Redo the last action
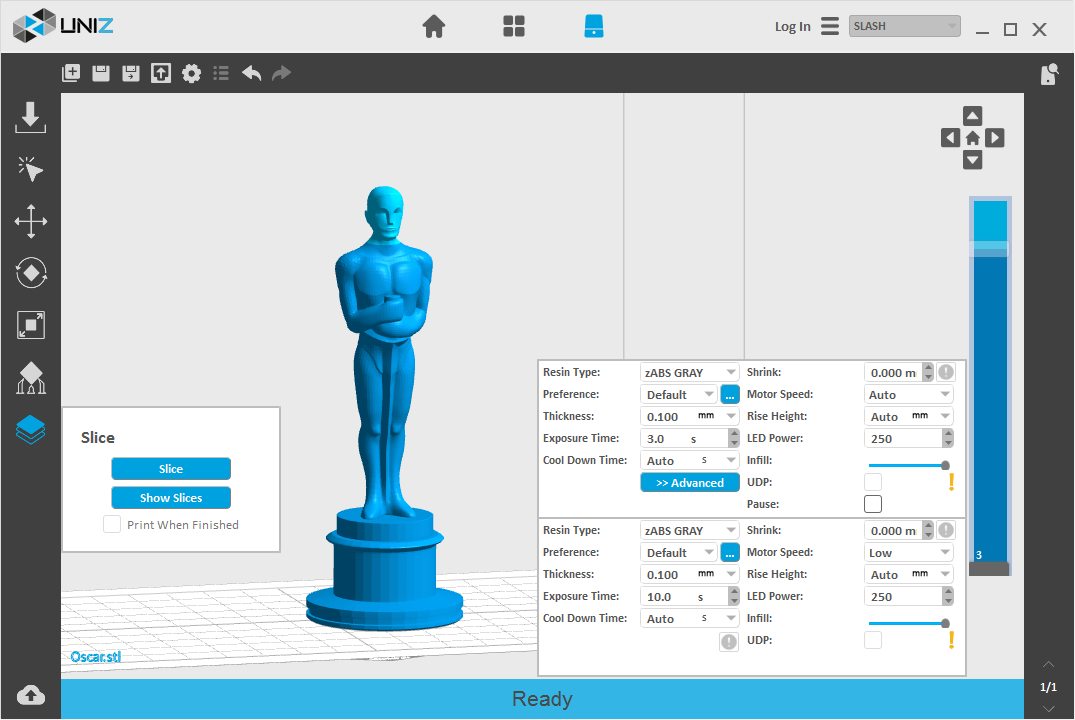This screenshot has width=1075, height=720. (x=282, y=73)
